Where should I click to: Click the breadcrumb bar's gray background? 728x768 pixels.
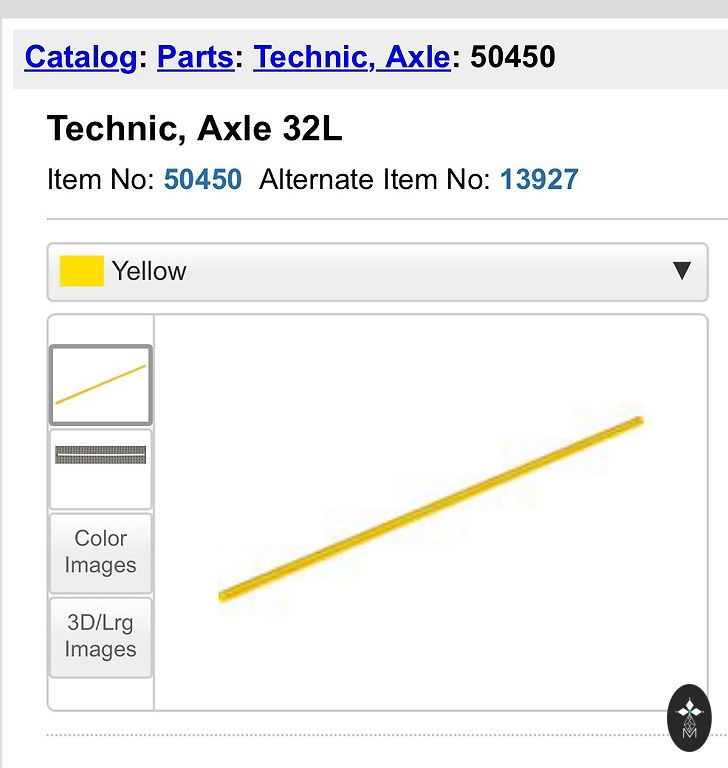tap(640, 58)
